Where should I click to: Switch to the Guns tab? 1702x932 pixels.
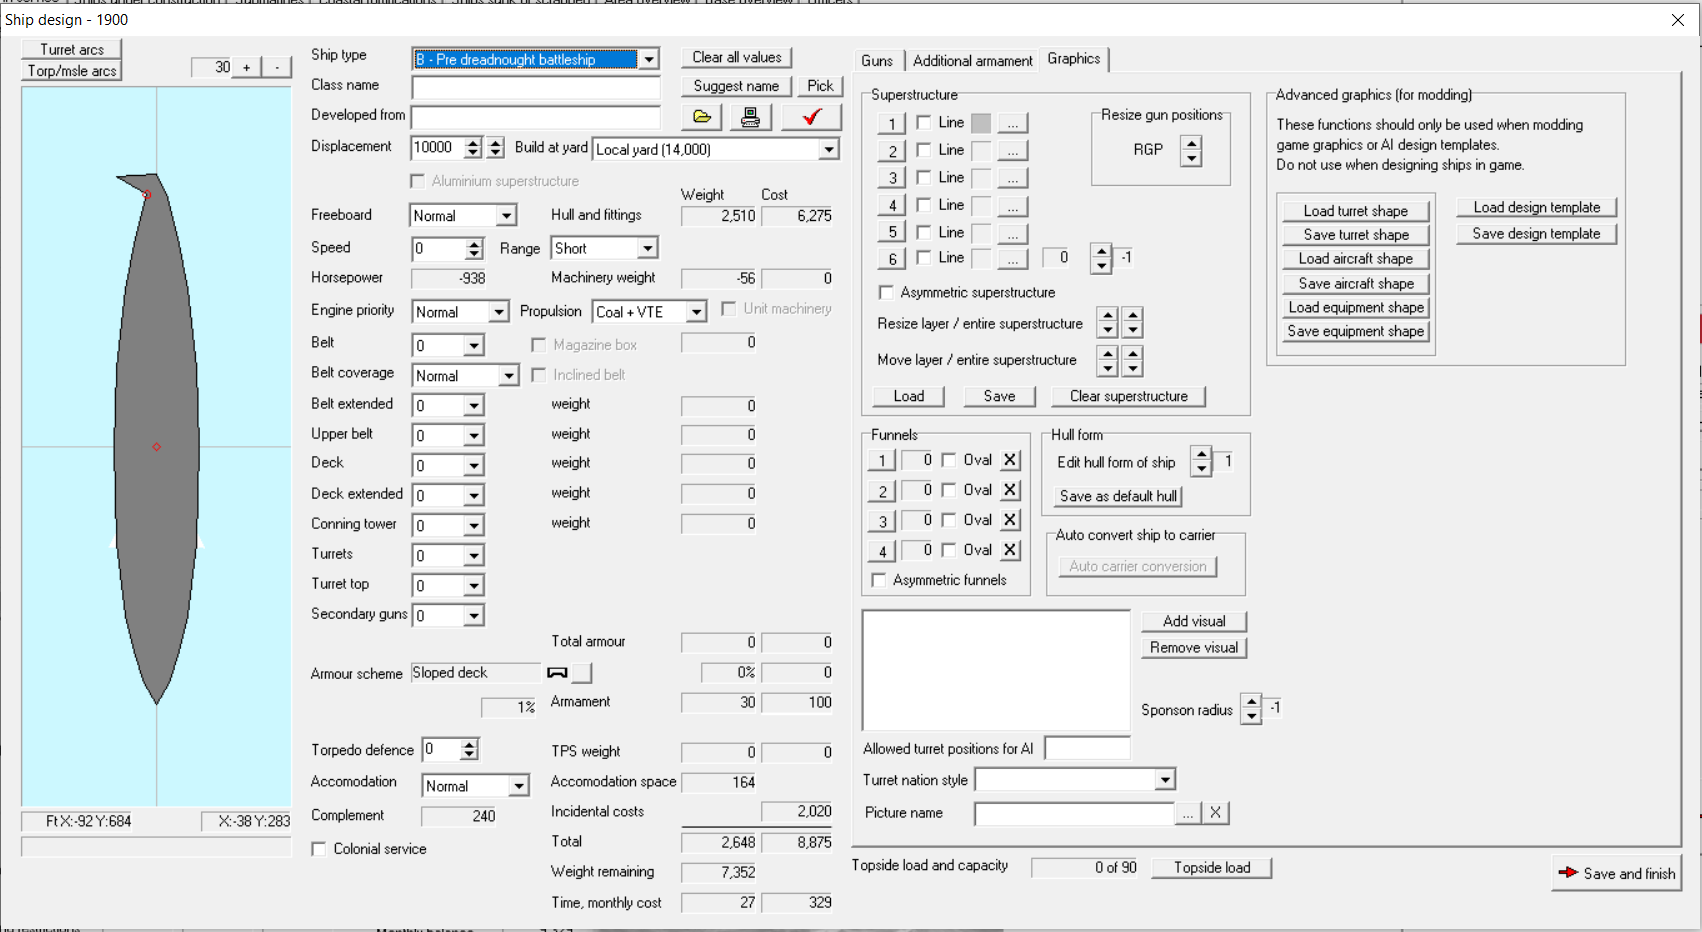click(x=877, y=61)
